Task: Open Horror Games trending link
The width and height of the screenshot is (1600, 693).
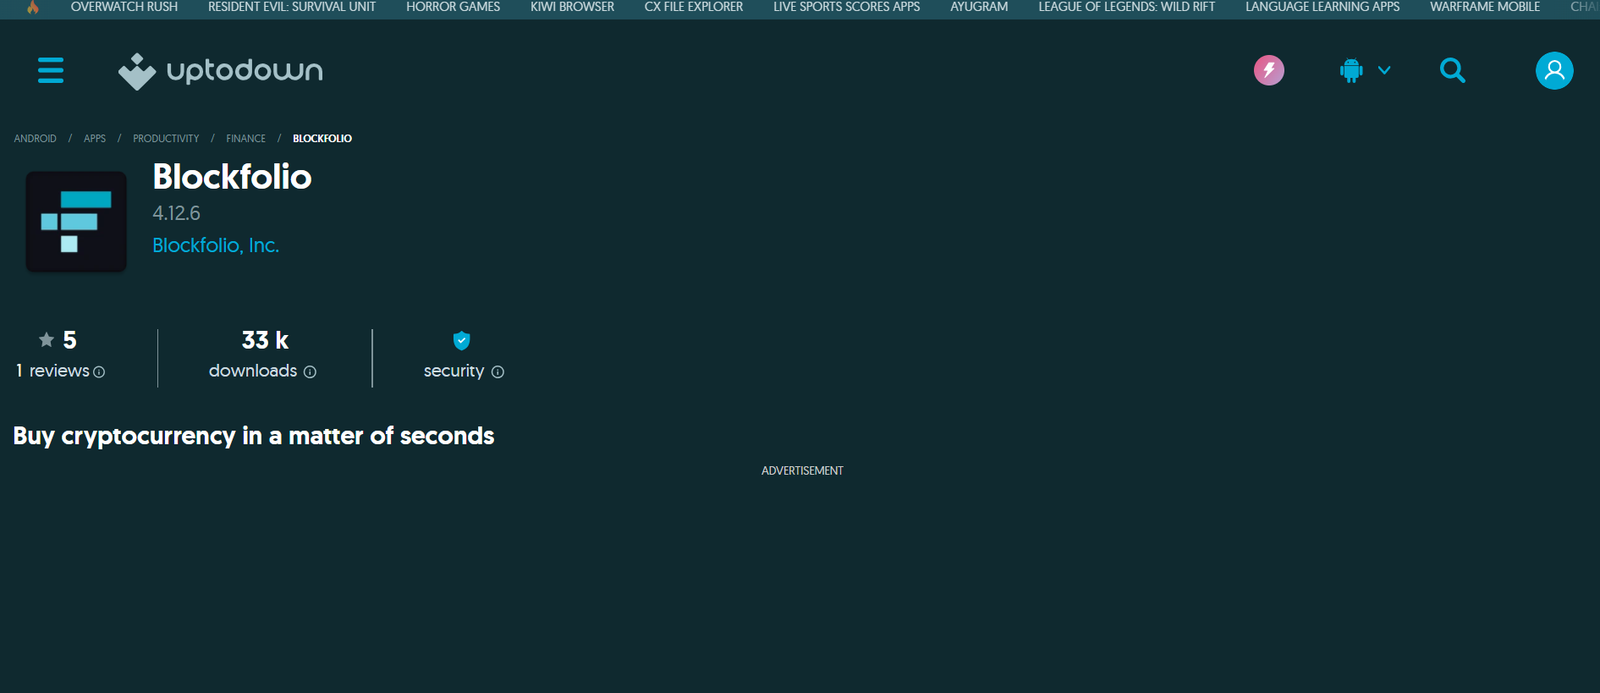Action: (453, 6)
